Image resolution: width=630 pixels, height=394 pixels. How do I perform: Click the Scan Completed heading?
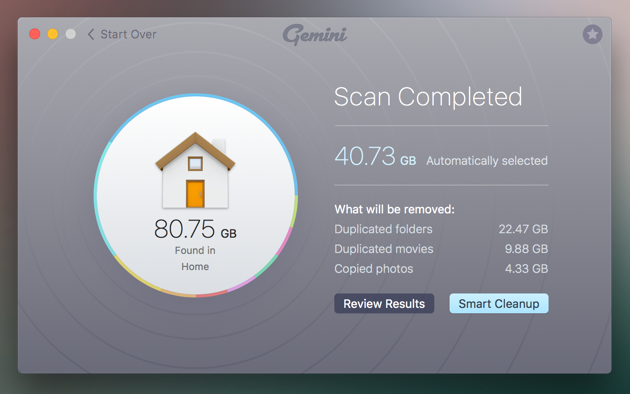[428, 97]
